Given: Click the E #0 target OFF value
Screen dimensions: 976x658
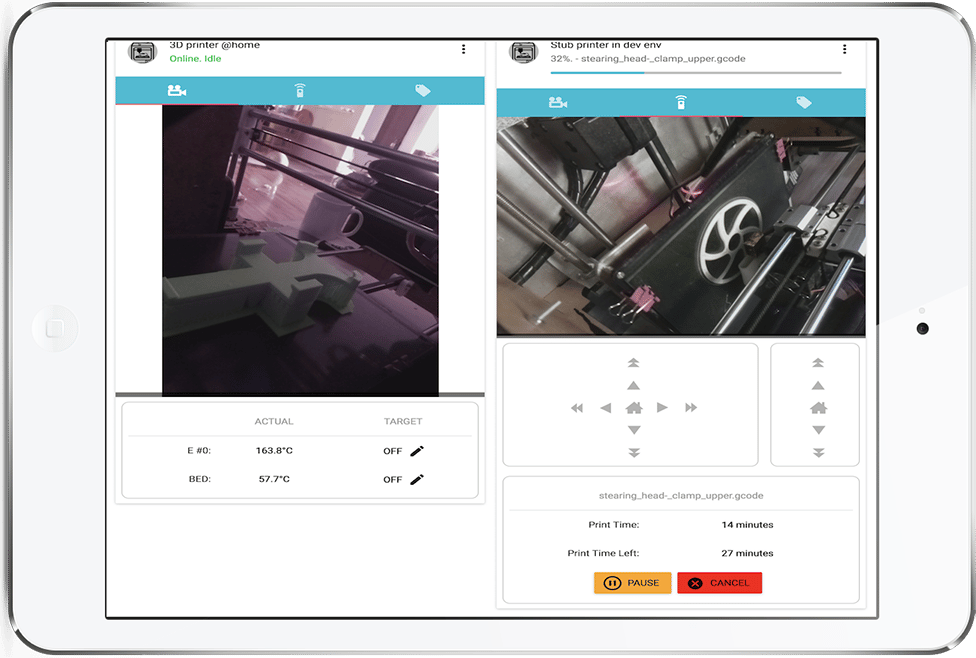Looking at the screenshot, I should pyautogui.click(x=393, y=451).
